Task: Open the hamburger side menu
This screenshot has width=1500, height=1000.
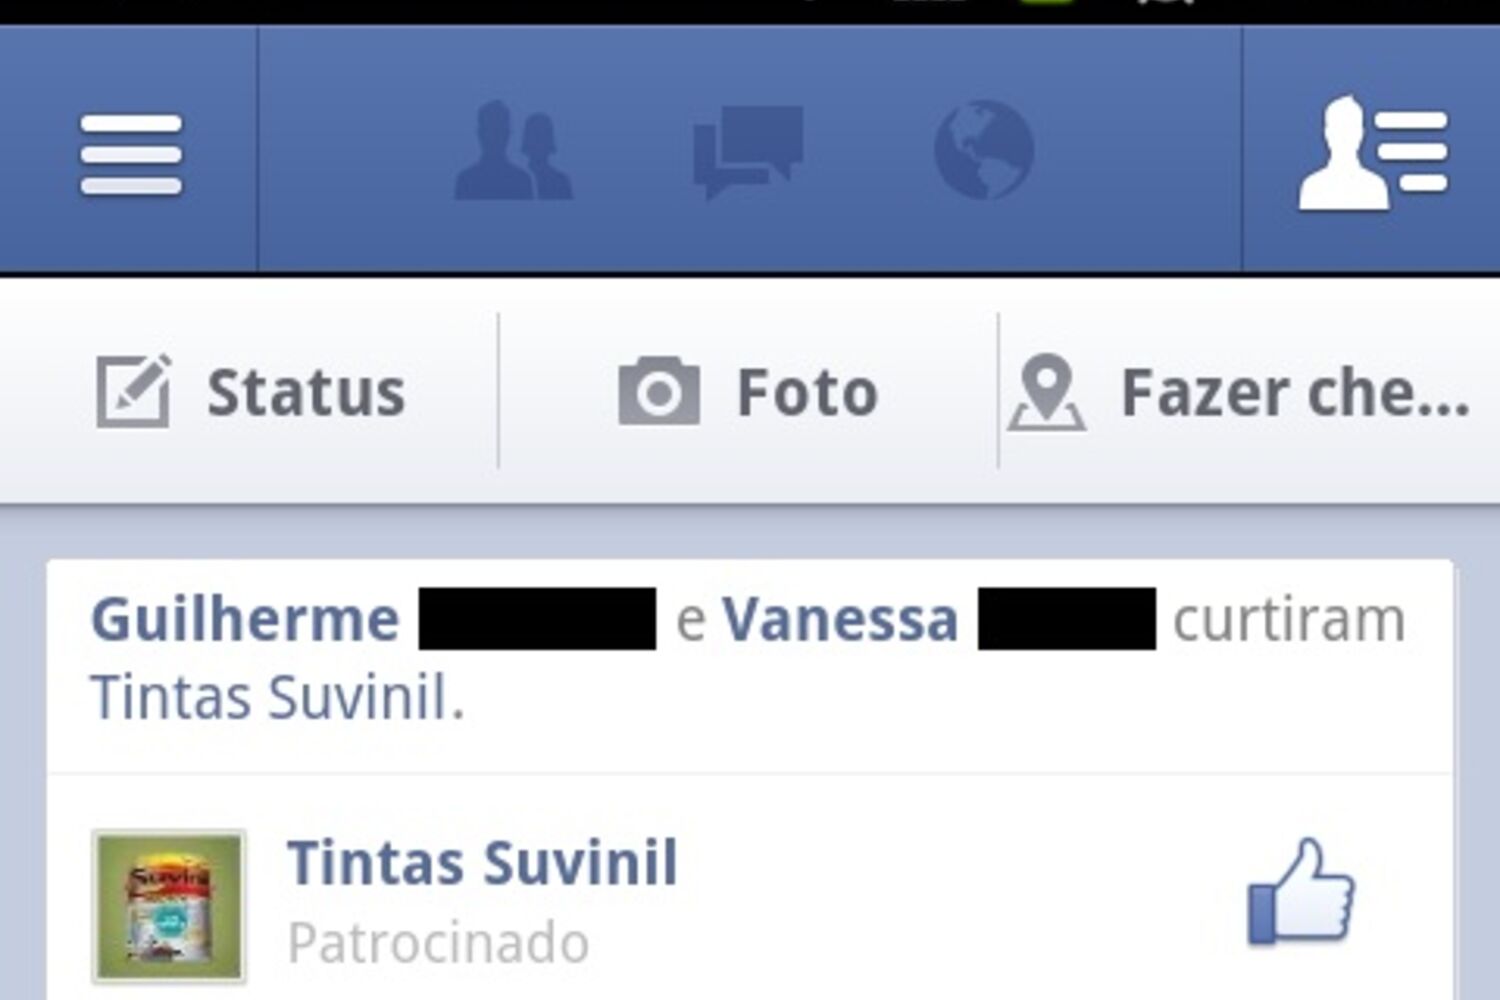Action: [130, 154]
